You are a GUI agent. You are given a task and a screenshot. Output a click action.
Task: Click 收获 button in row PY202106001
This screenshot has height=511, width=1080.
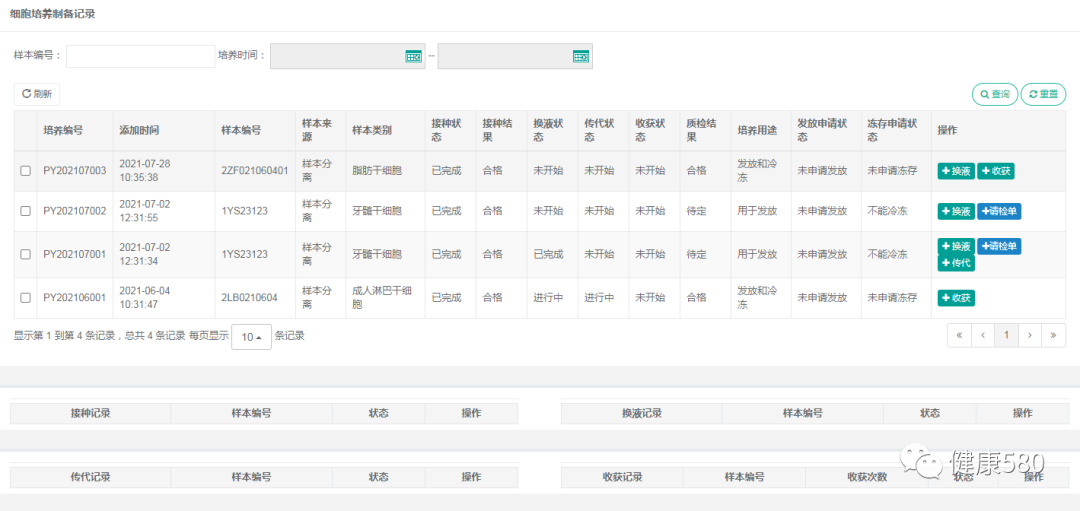pos(956,298)
